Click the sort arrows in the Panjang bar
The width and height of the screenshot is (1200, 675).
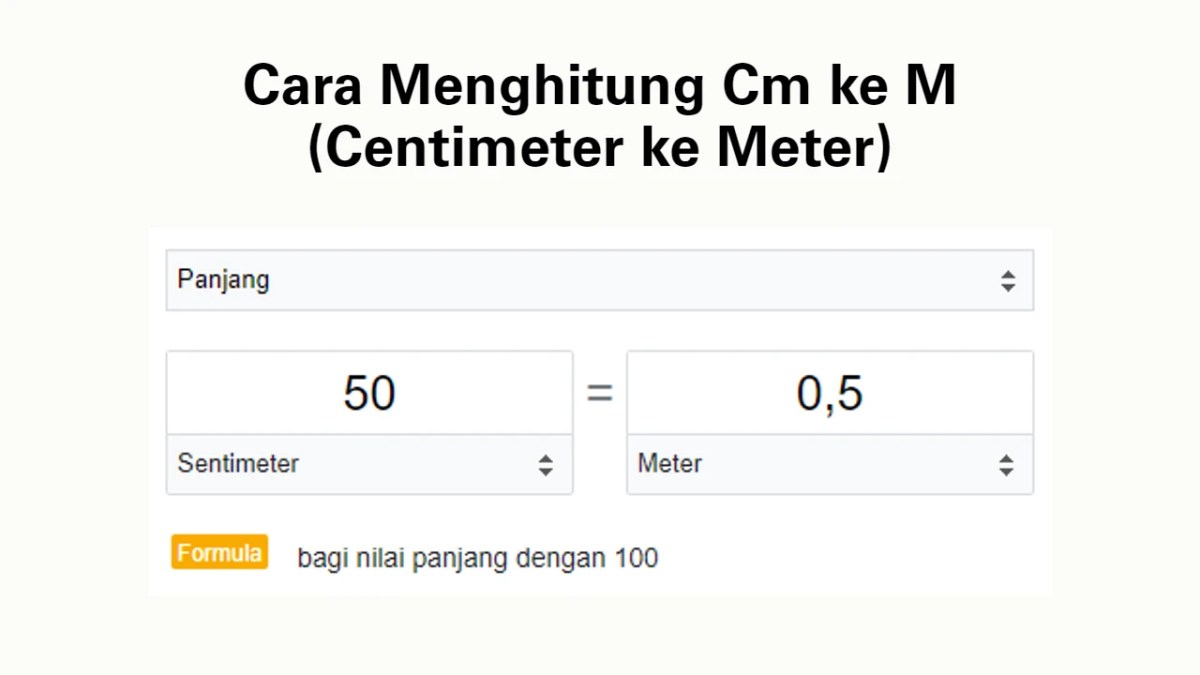coord(1007,281)
